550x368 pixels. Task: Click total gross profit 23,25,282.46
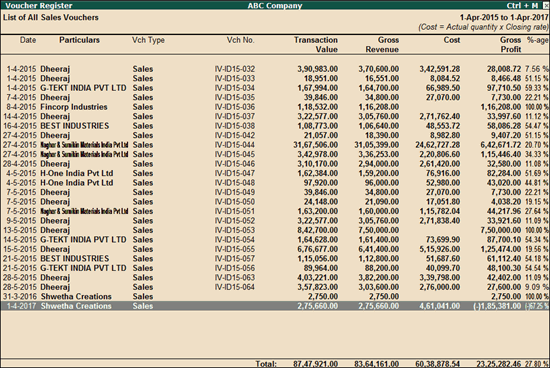498,364
